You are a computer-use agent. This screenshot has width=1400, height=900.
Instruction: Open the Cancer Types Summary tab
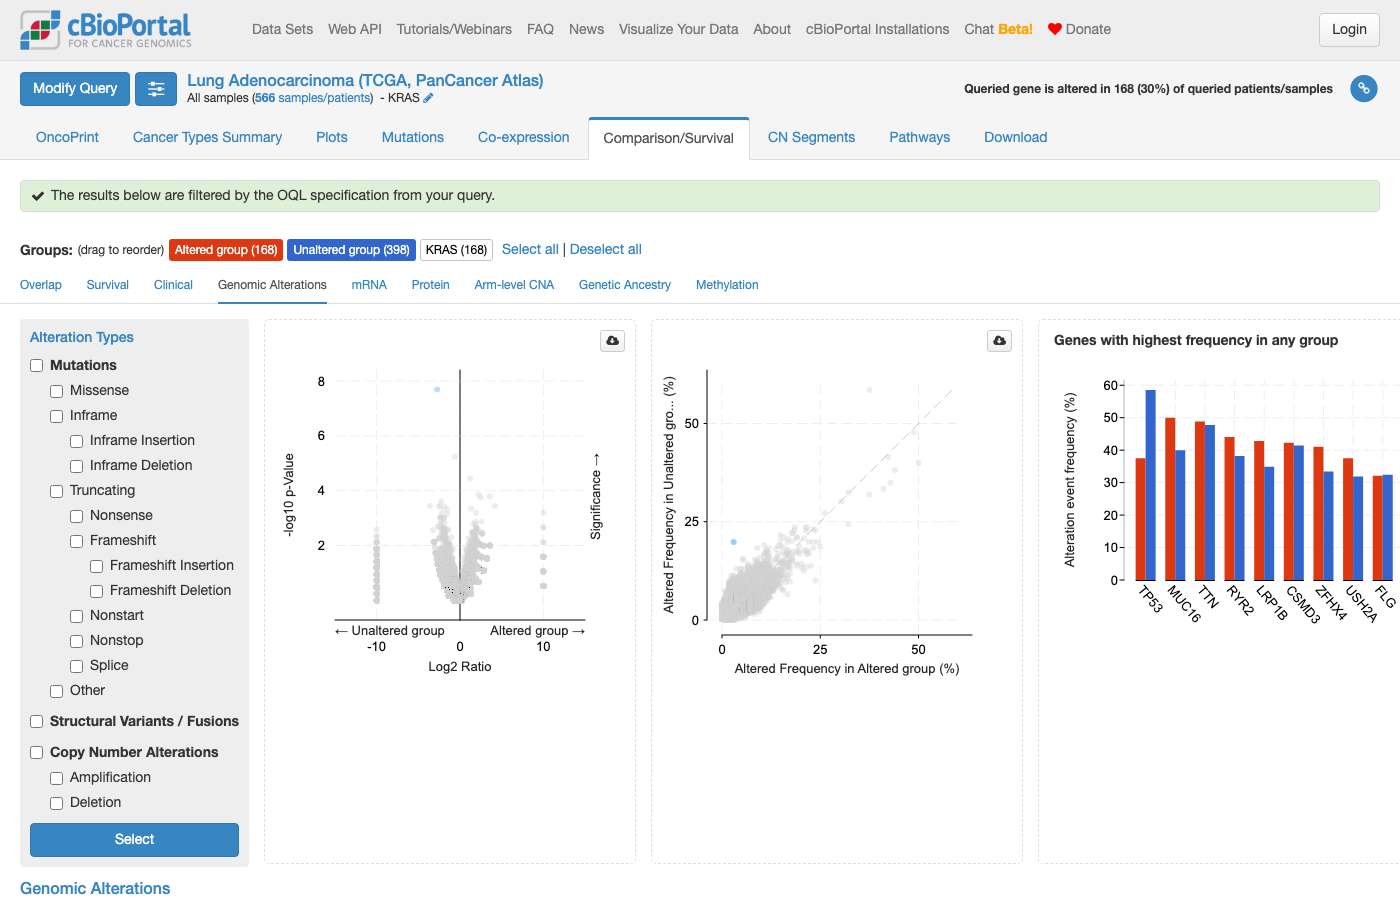(x=207, y=137)
